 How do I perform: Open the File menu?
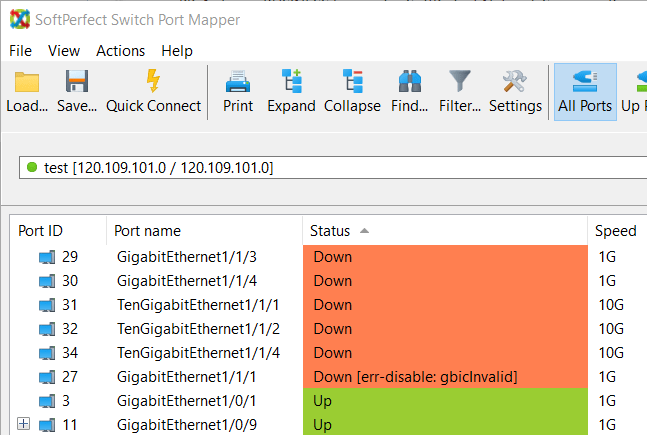20,51
